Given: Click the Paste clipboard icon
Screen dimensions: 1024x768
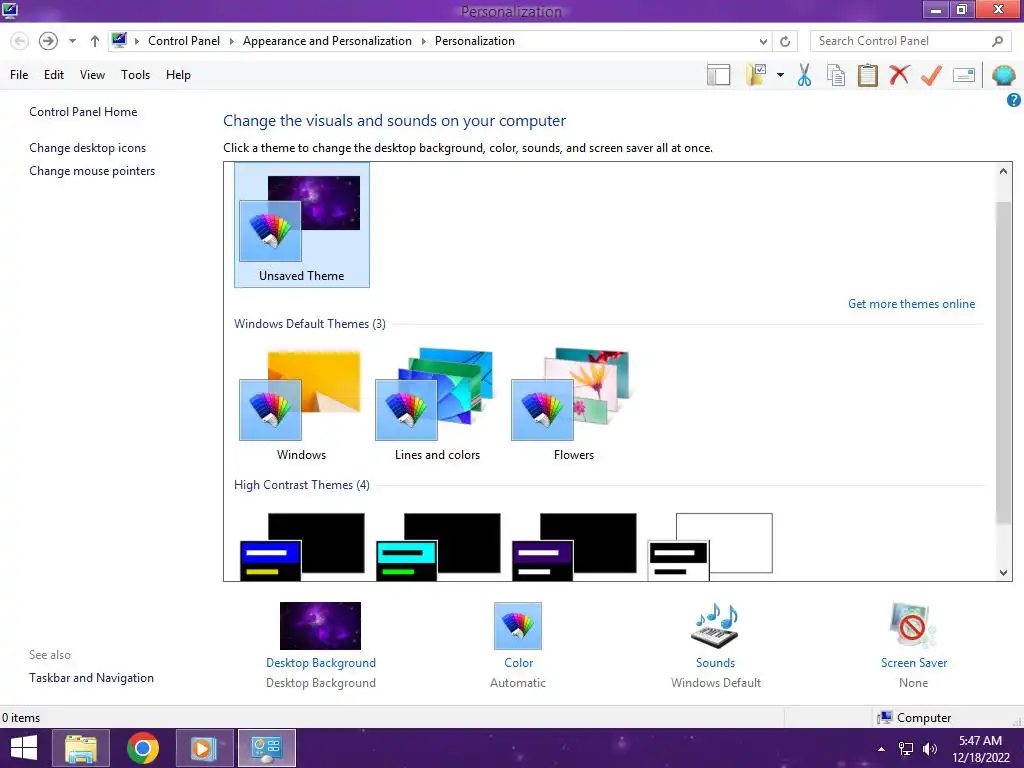Looking at the screenshot, I should tap(867, 75).
